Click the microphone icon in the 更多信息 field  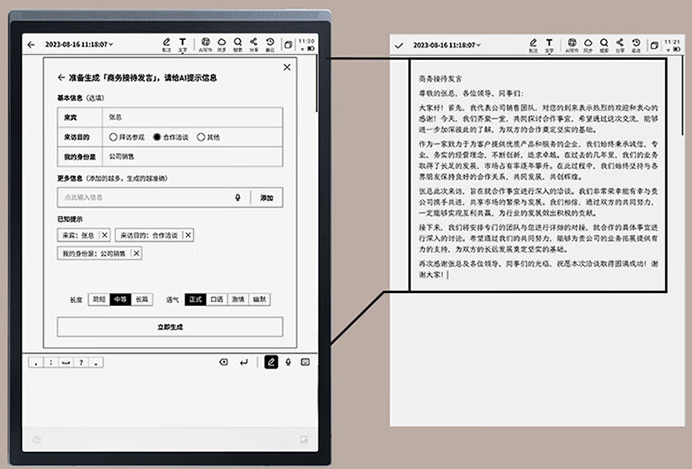238,198
